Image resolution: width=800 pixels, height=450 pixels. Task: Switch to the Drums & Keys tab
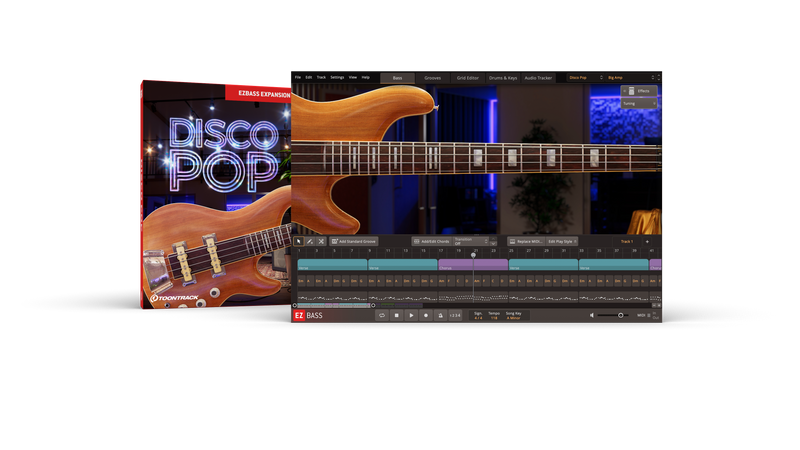pos(503,78)
